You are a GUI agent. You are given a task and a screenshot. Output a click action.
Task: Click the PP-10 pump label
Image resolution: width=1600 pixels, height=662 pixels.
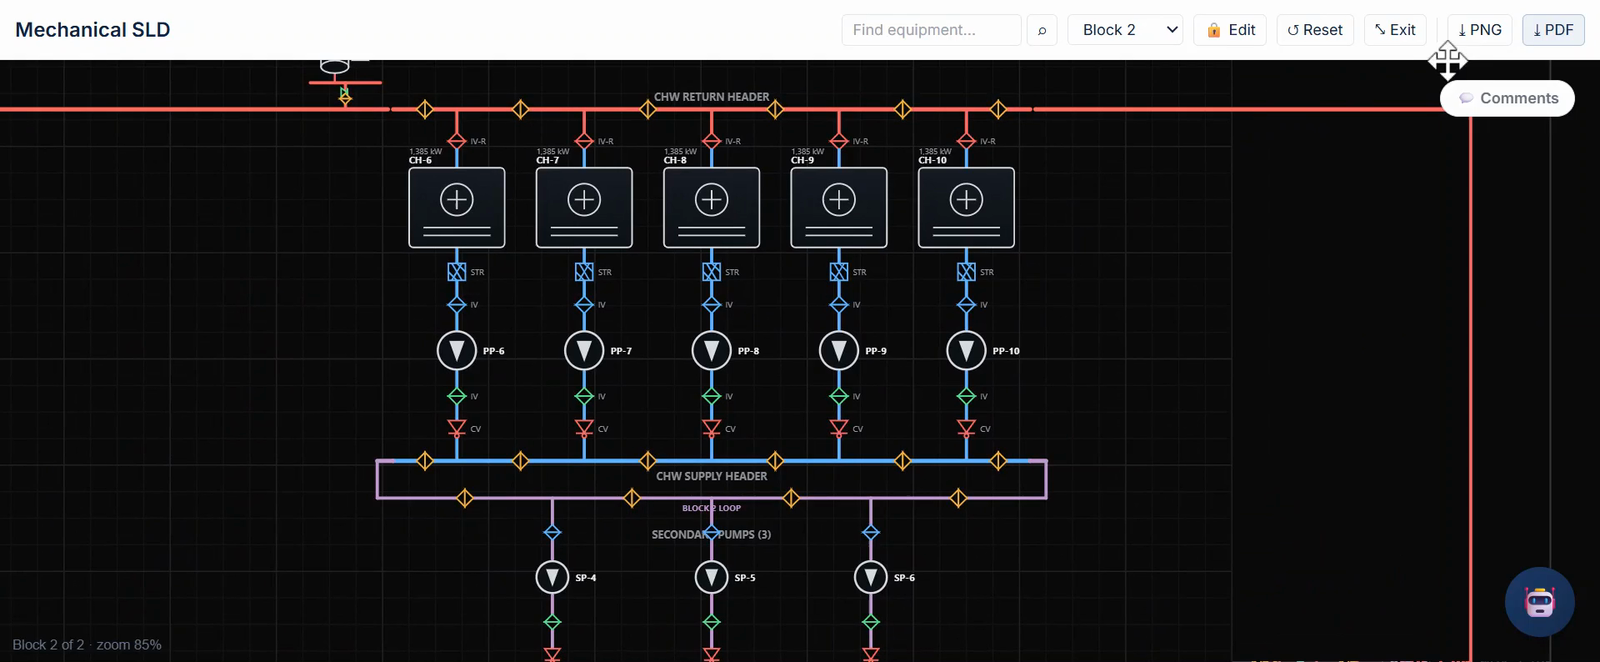1006,351
